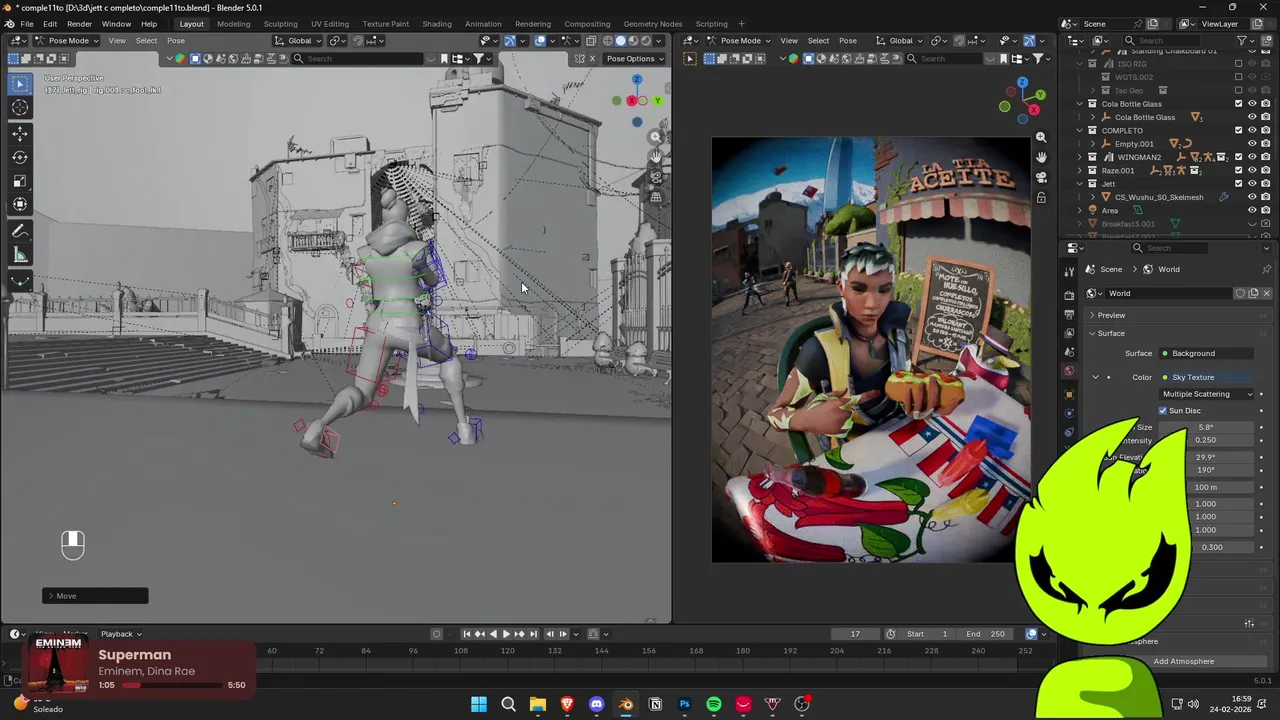Toggle camera view icon in right viewport

point(1041,177)
